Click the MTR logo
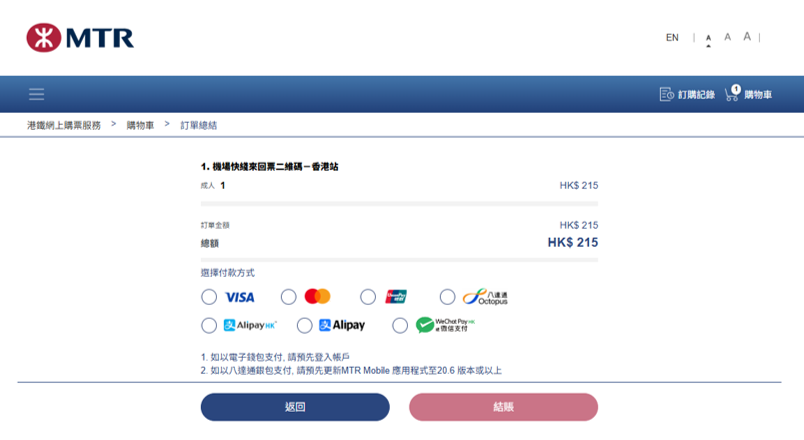The height and width of the screenshot is (440, 804). pyautogui.click(x=80, y=37)
